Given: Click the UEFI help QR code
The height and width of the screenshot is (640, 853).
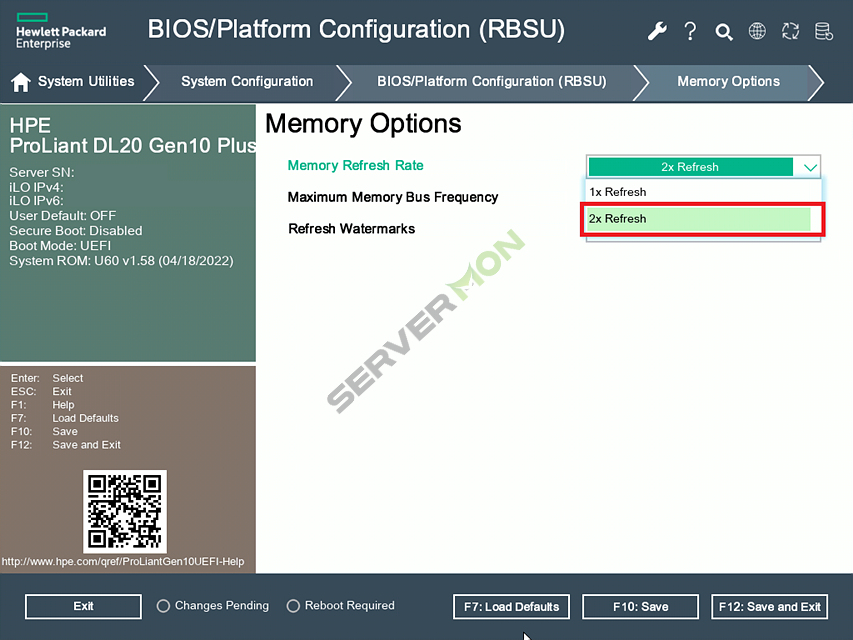Looking at the screenshot, I should pyautogui.click(x=125, y=512).
